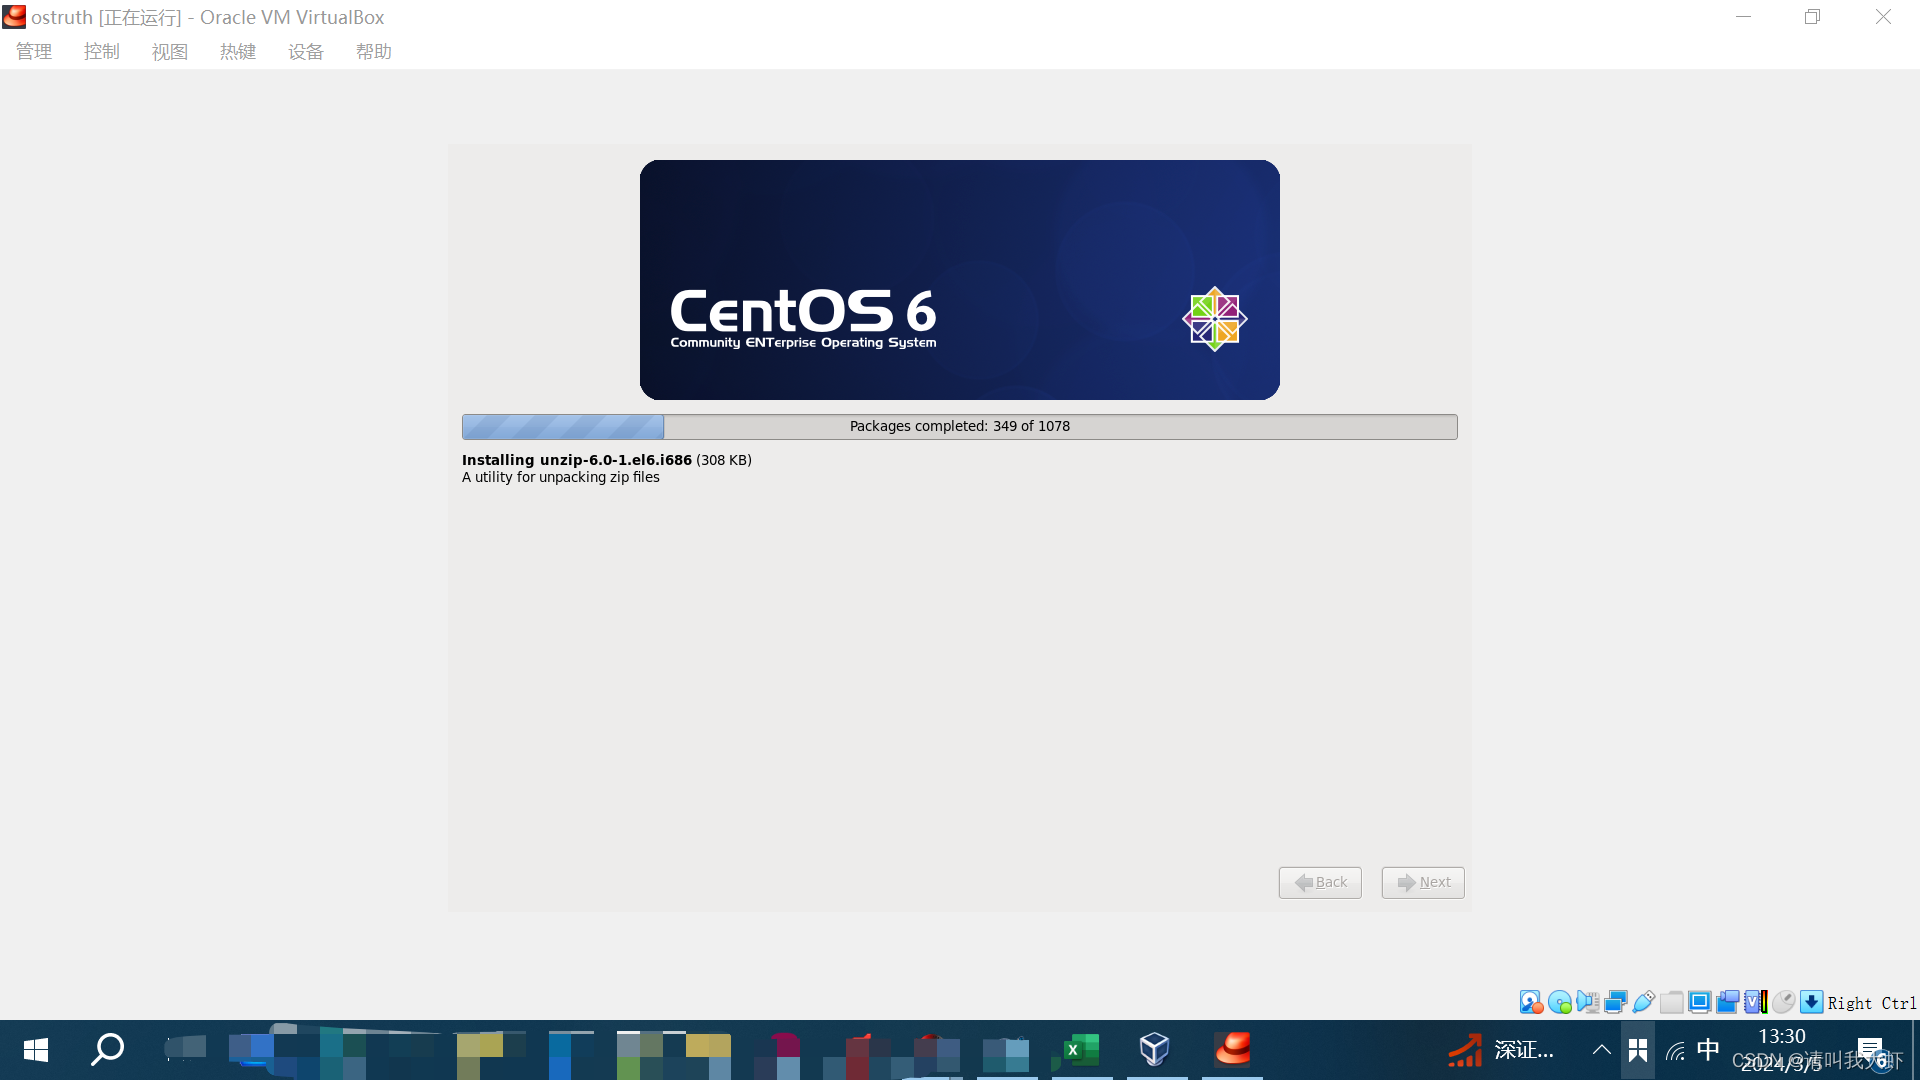Open the notification center icon
Viewport: 1920px width, 1080px height.
click(x=1870, y=1050)
